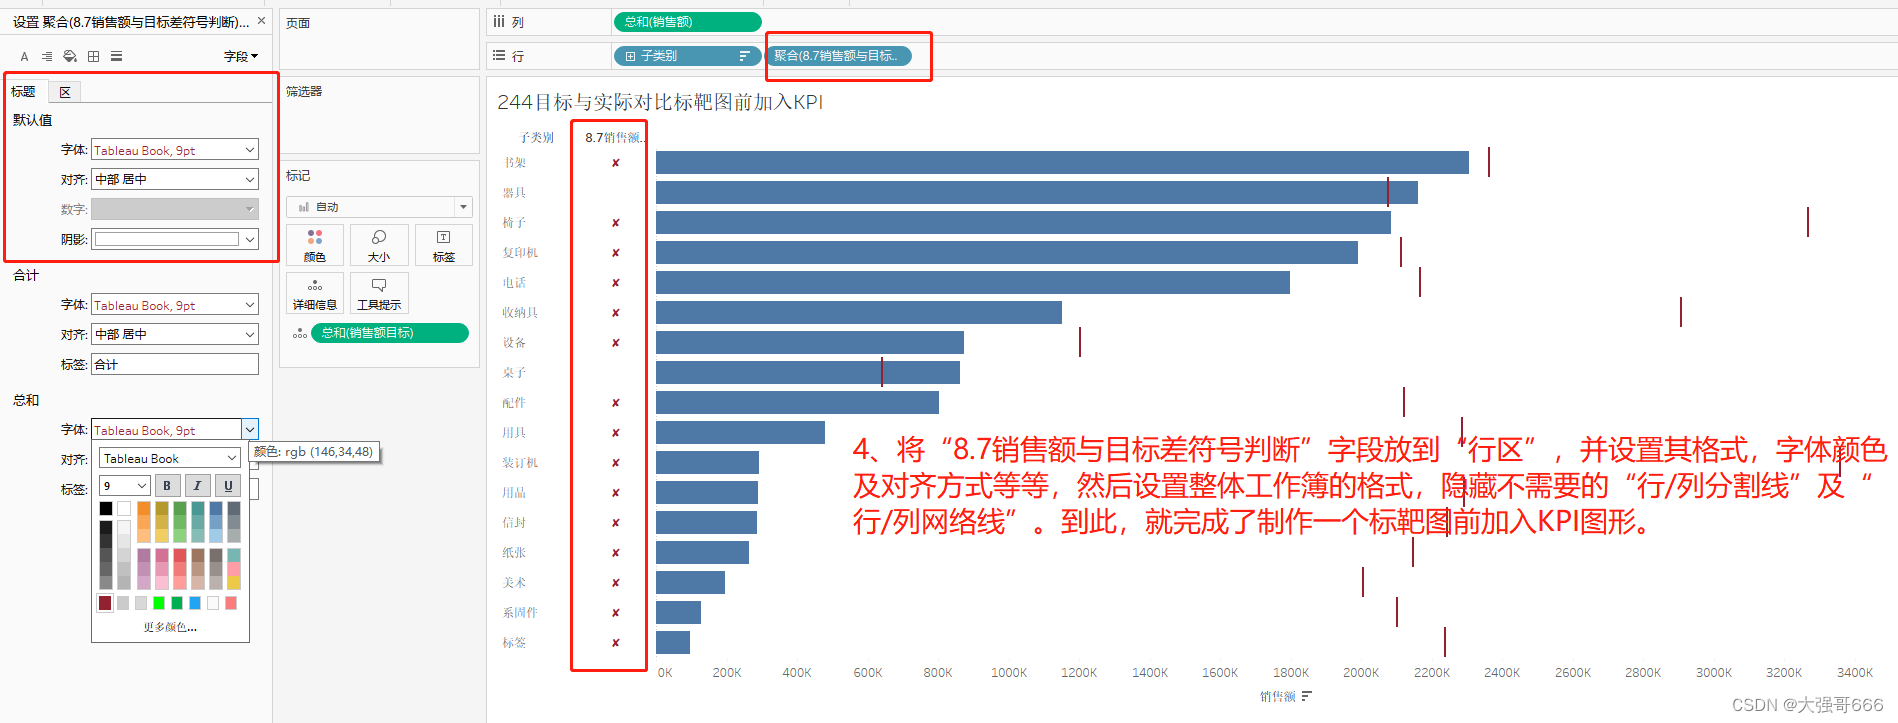Switch to the 区 tab
Screen dimensions: 1898x723
65,92
